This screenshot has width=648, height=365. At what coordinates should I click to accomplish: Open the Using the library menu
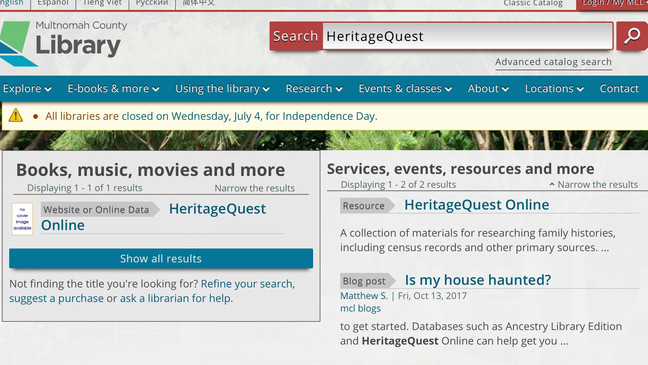(x=222, y=88)
